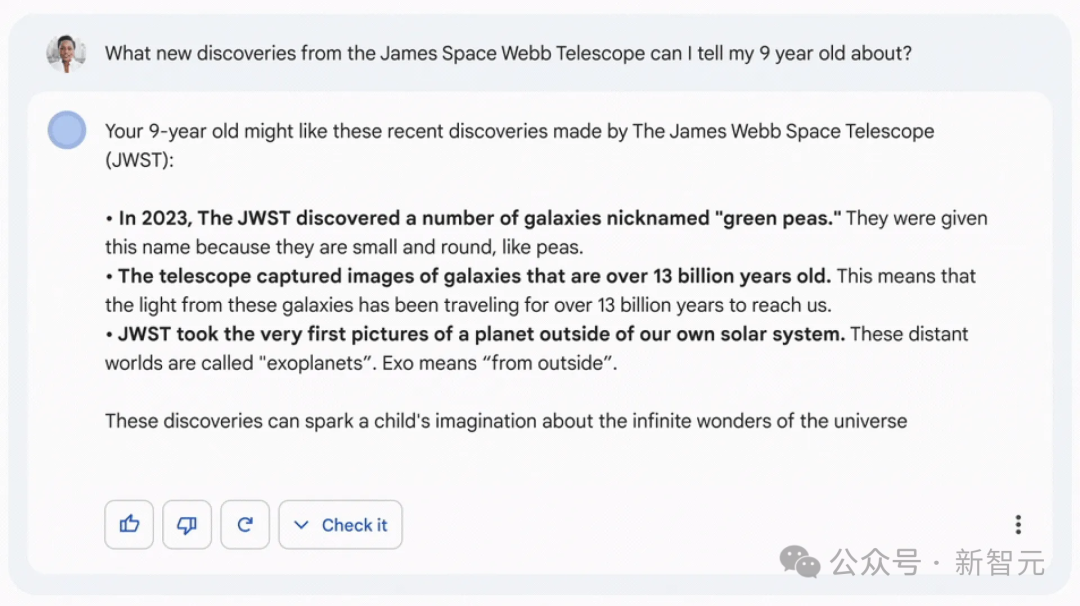Click the bold first pictures of a planet sentence
Viewport: 1080px width, 606px height.
coord(480,334)
